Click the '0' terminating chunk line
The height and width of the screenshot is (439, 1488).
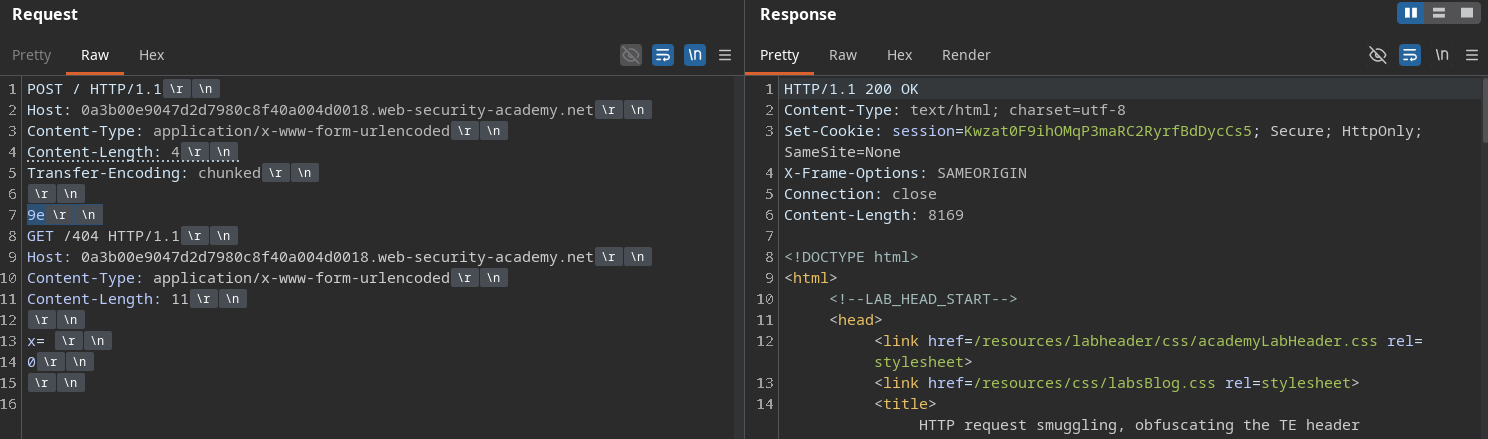point(31,362)
